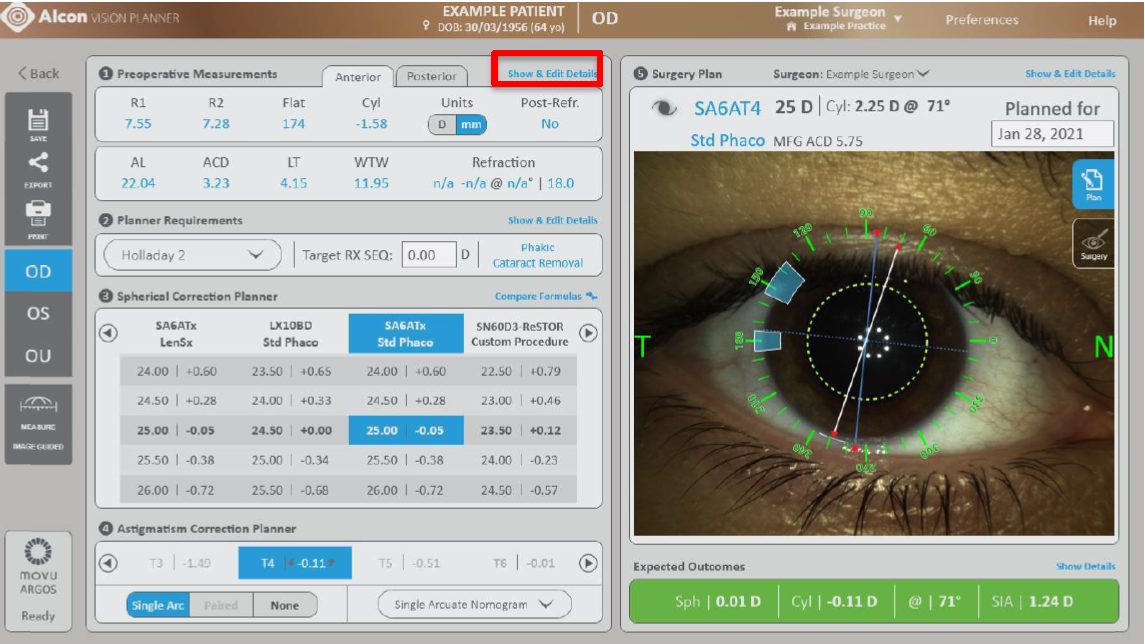
Task: Show & Edit Details for Surgery Plan
Action: 1070,74
